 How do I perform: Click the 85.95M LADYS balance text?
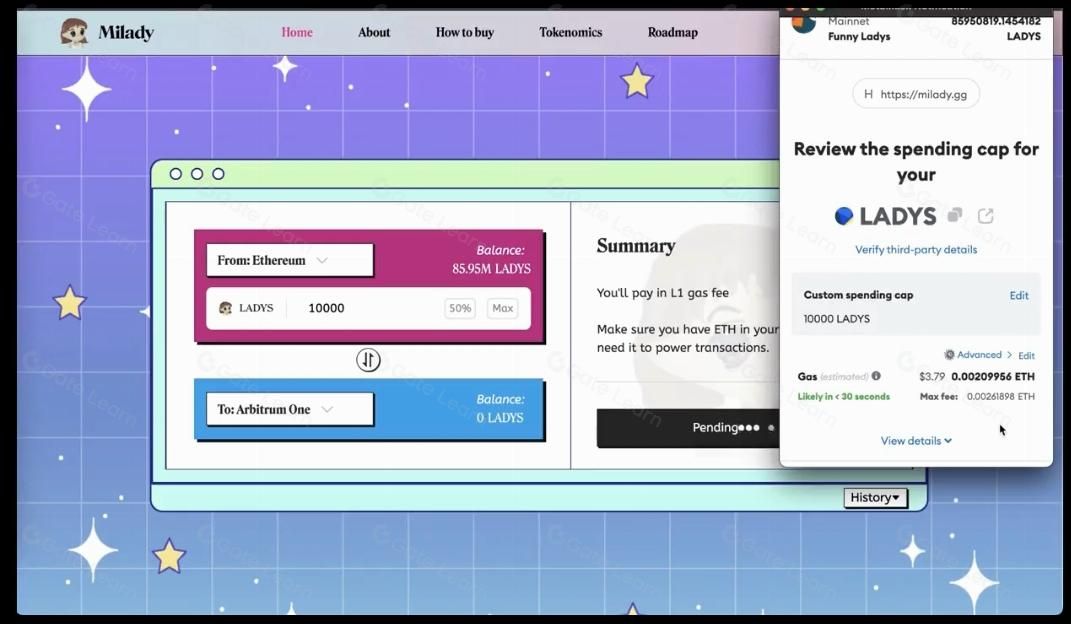point(491,269)
